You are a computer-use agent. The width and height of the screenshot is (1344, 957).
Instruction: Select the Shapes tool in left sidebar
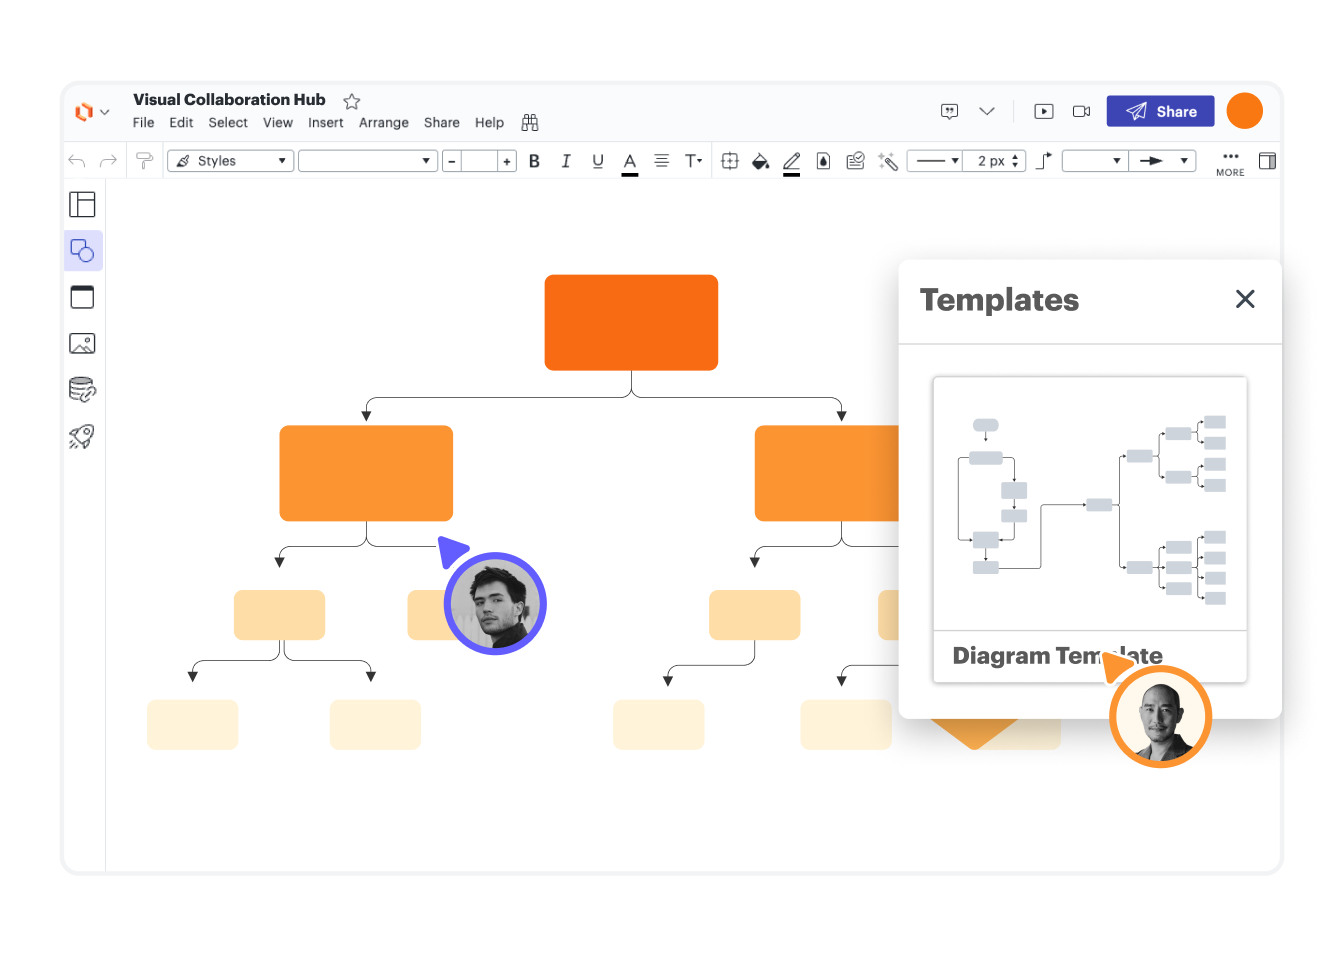pos(83,251)
